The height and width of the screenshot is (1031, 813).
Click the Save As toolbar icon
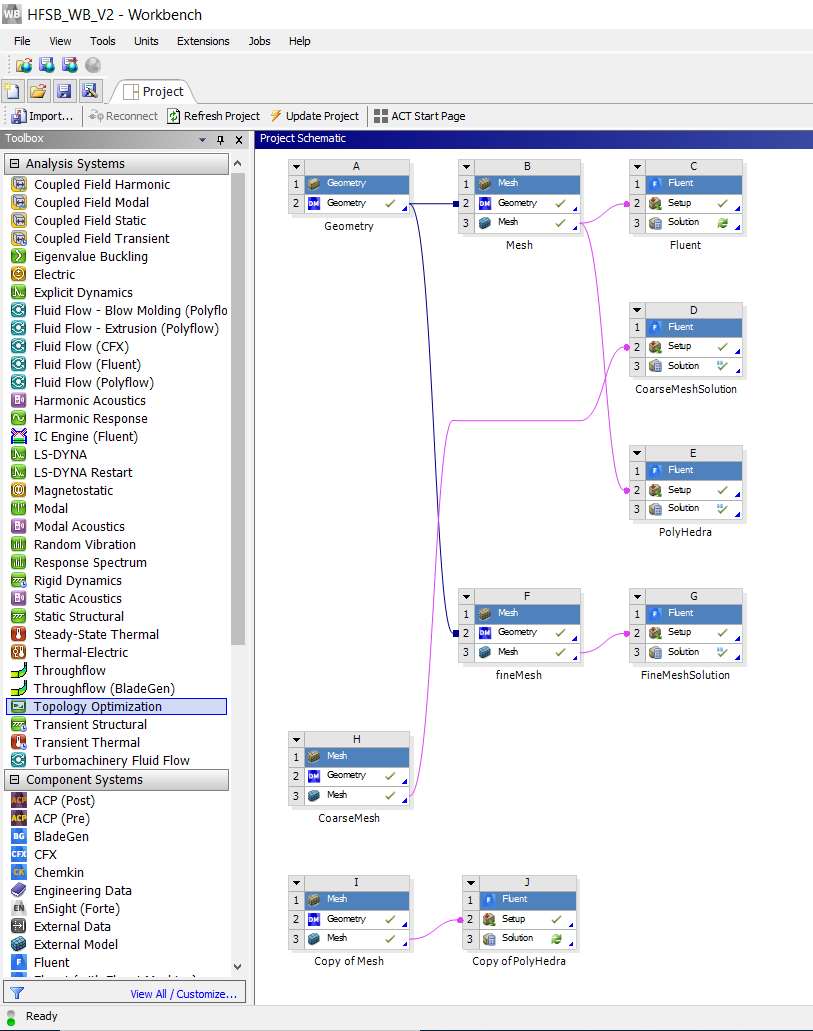tap(89, 91)
